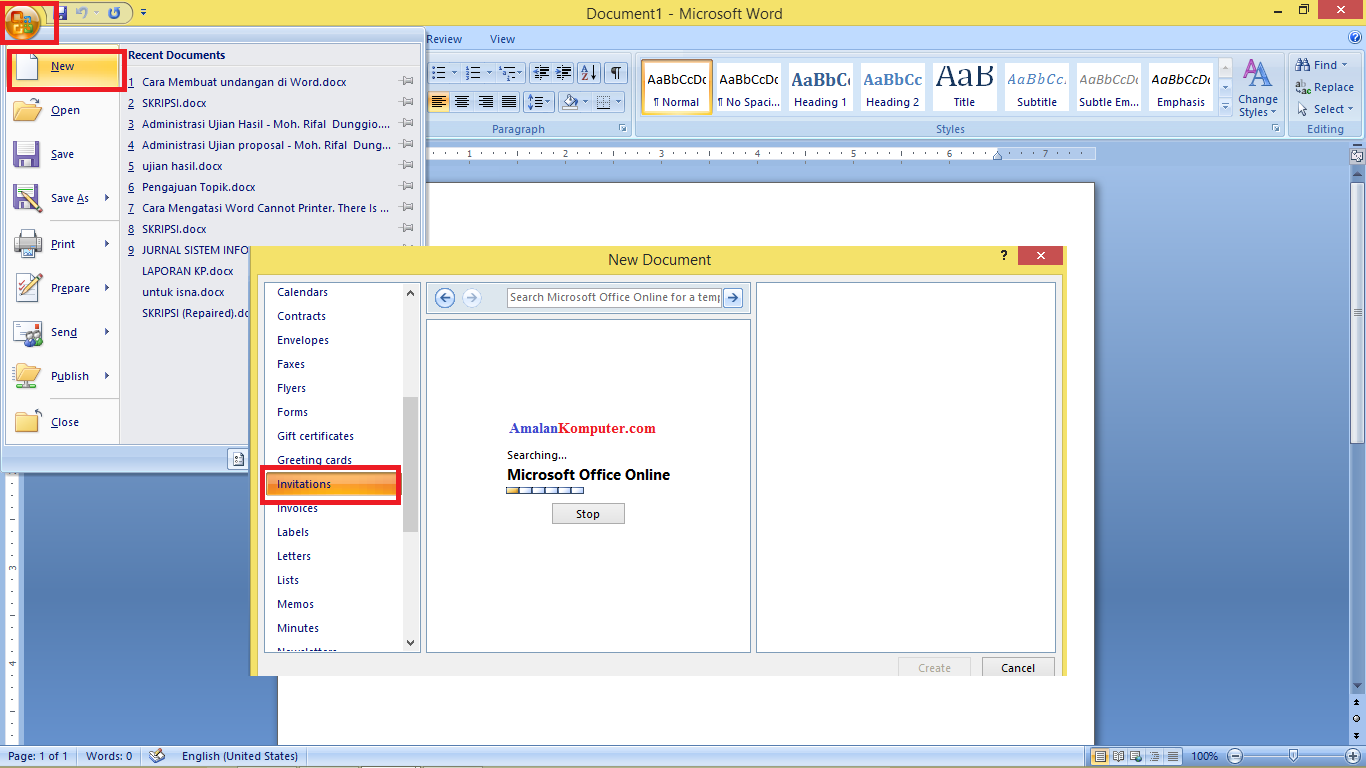Choose Open in the Office menu
1366x768 pixels.
pos(62,110)
